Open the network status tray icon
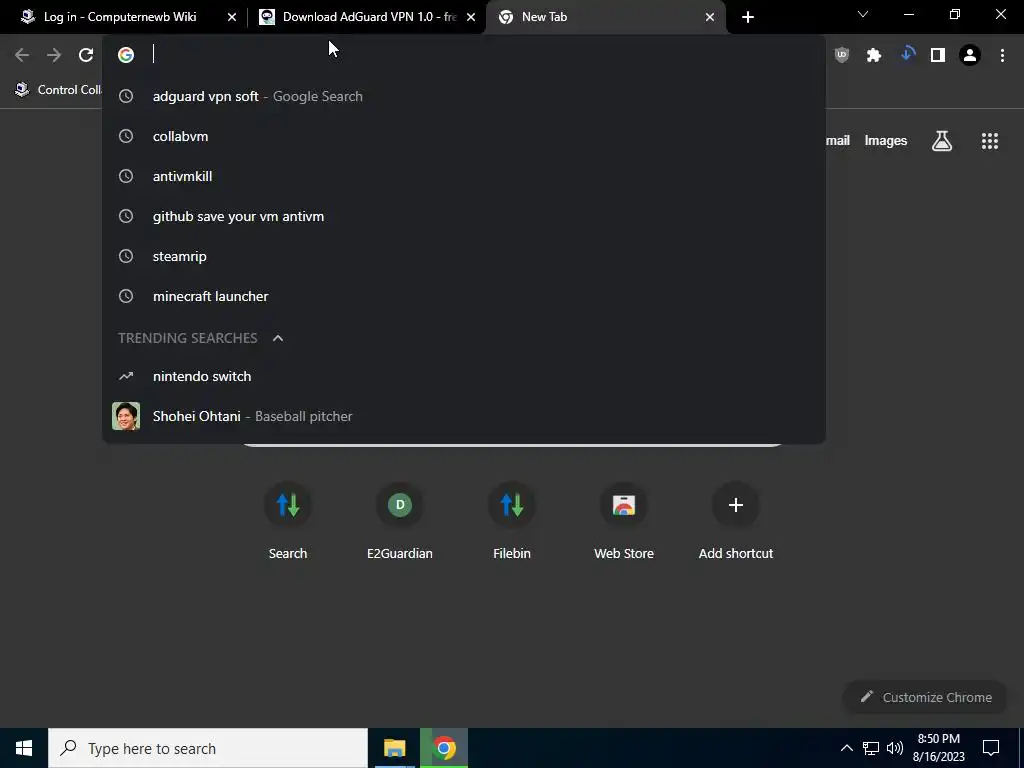This screenshot has height=768, width=1024. point(871,748)
